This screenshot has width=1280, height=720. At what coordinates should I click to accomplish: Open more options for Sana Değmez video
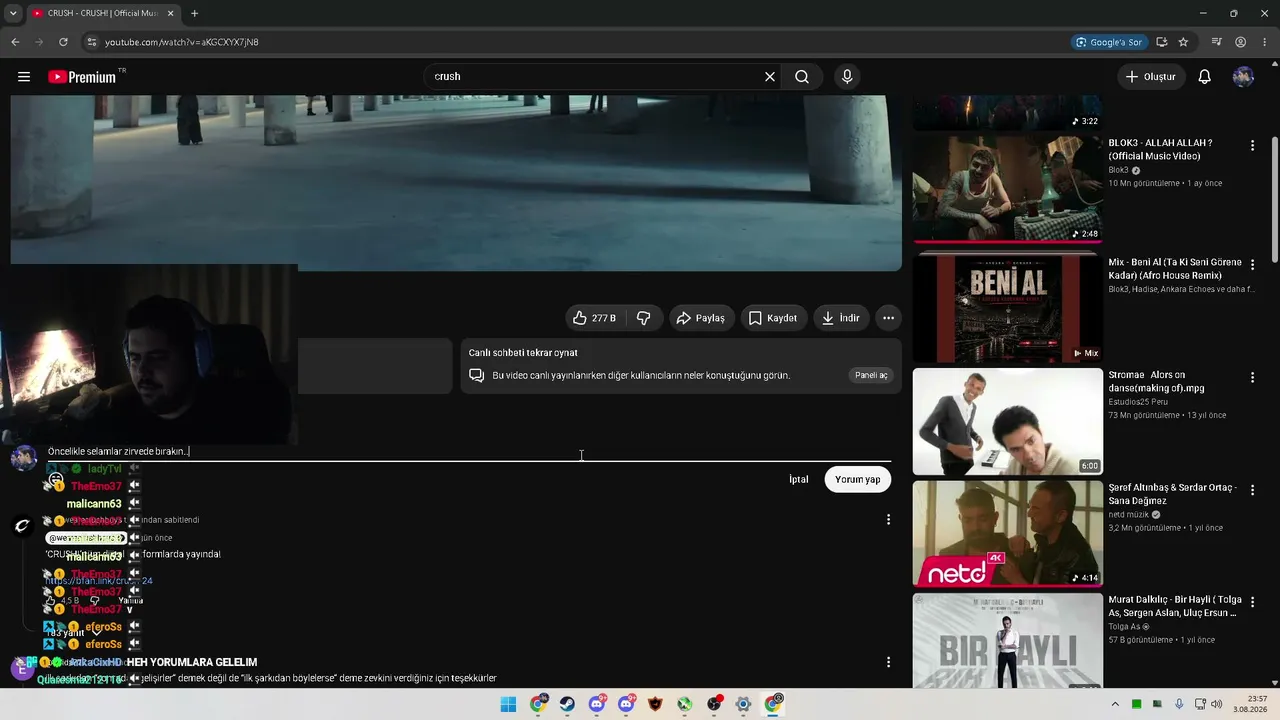click(1252, 490)
